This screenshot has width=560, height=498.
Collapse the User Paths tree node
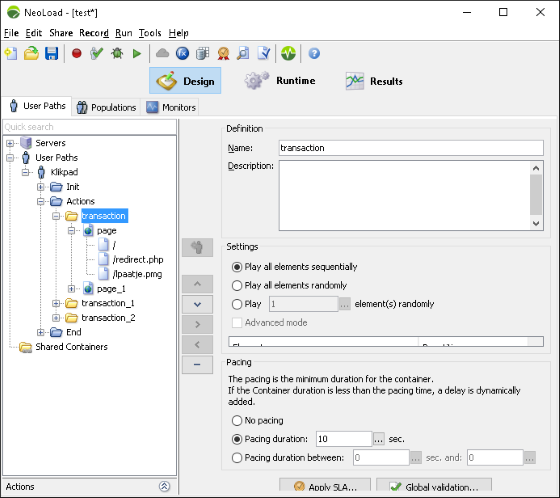click(10, 158)
